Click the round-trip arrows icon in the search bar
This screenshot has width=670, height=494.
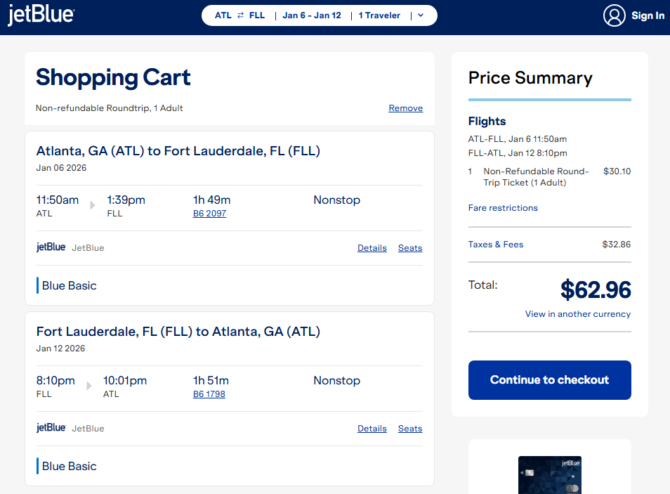[240, 16]
